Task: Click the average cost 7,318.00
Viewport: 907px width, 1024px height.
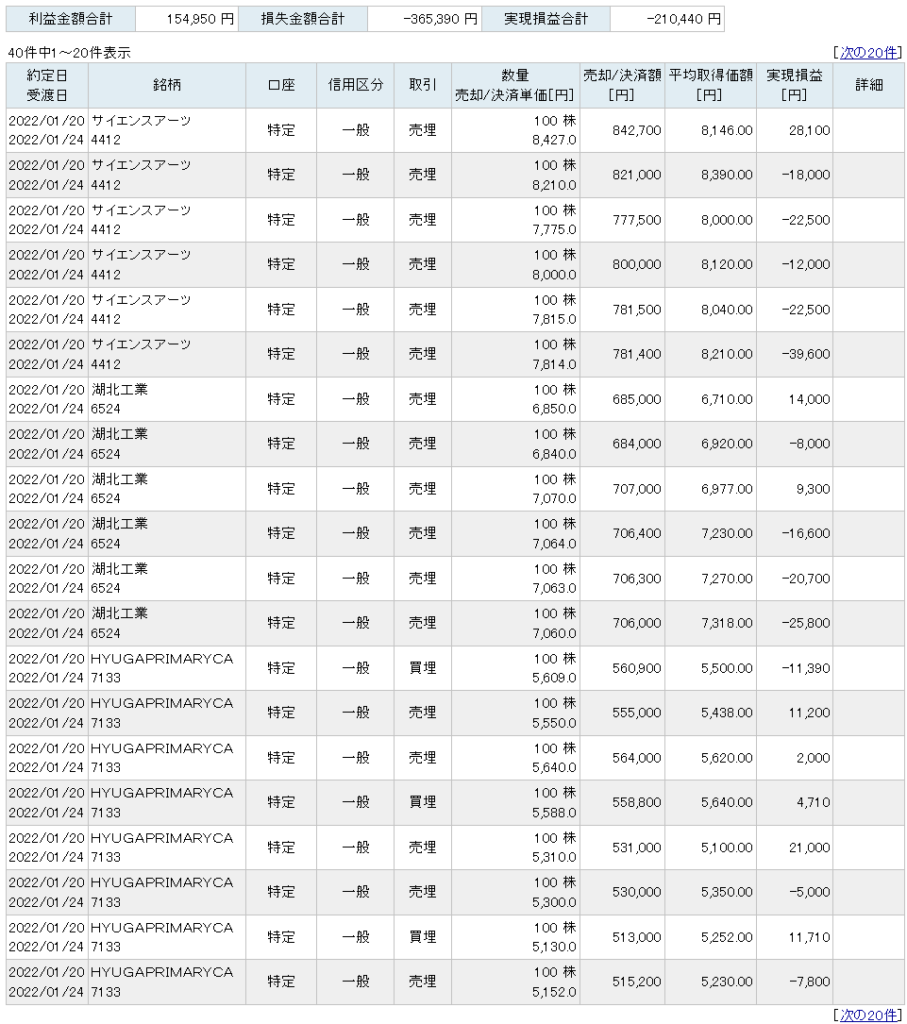Action: 727,623
